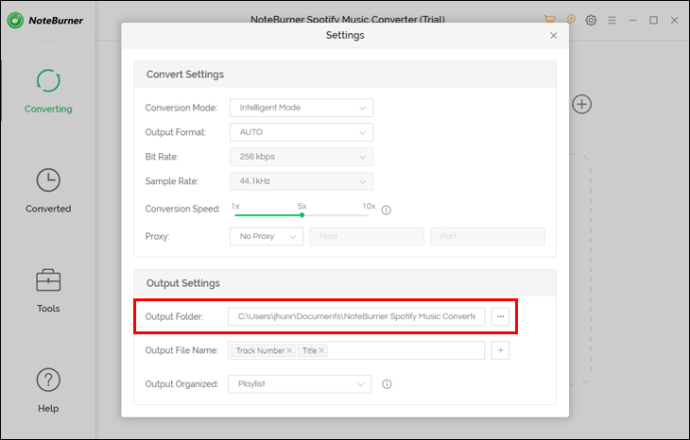Click the Conversion Speed info icon
This screenshot has width=690, height=440.
click(x=386, y=210)
